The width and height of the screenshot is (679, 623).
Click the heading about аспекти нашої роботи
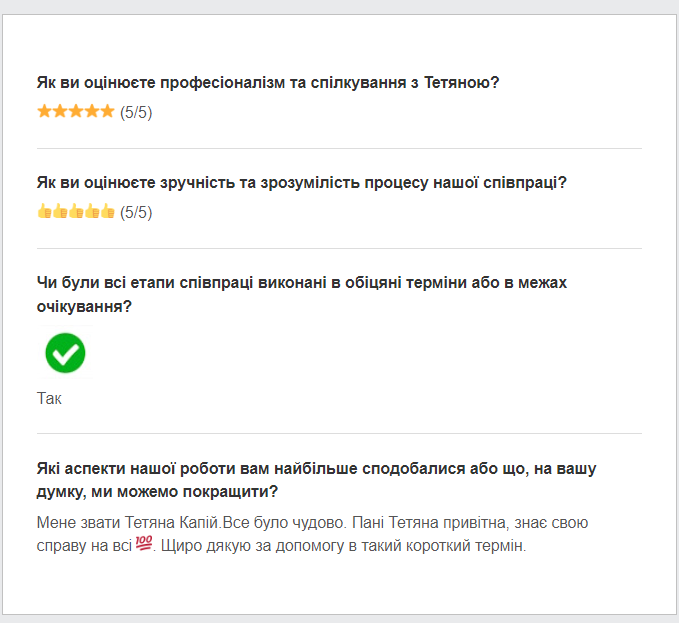[x=317, y=480]
